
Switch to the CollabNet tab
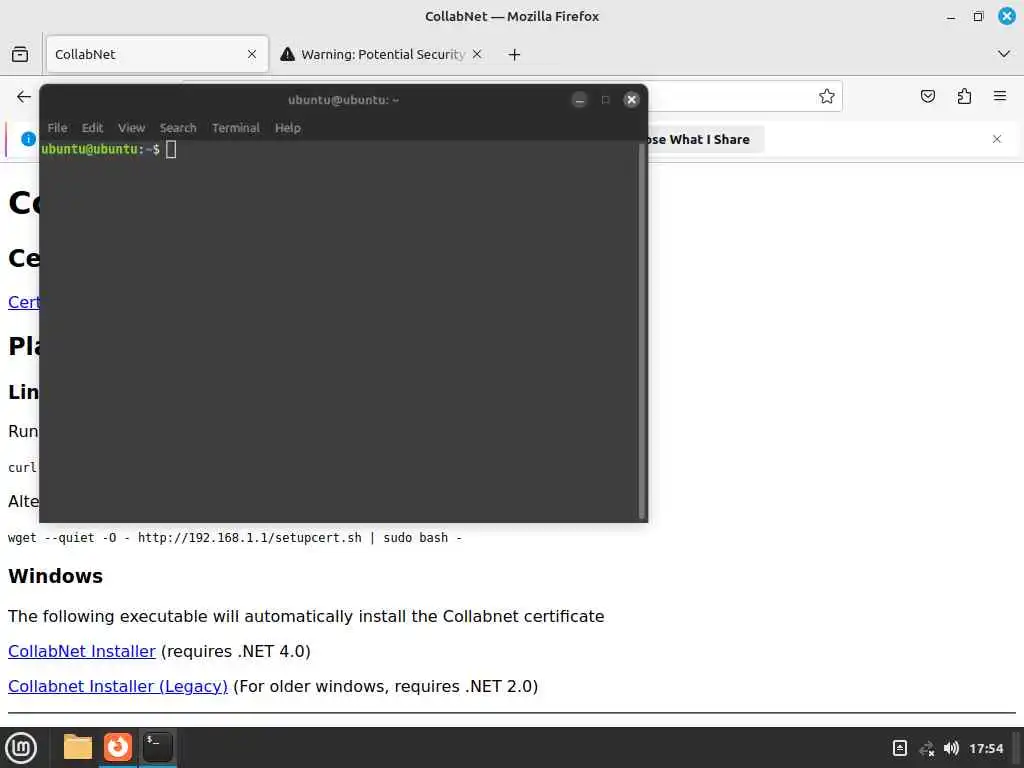tap(157, 54)
